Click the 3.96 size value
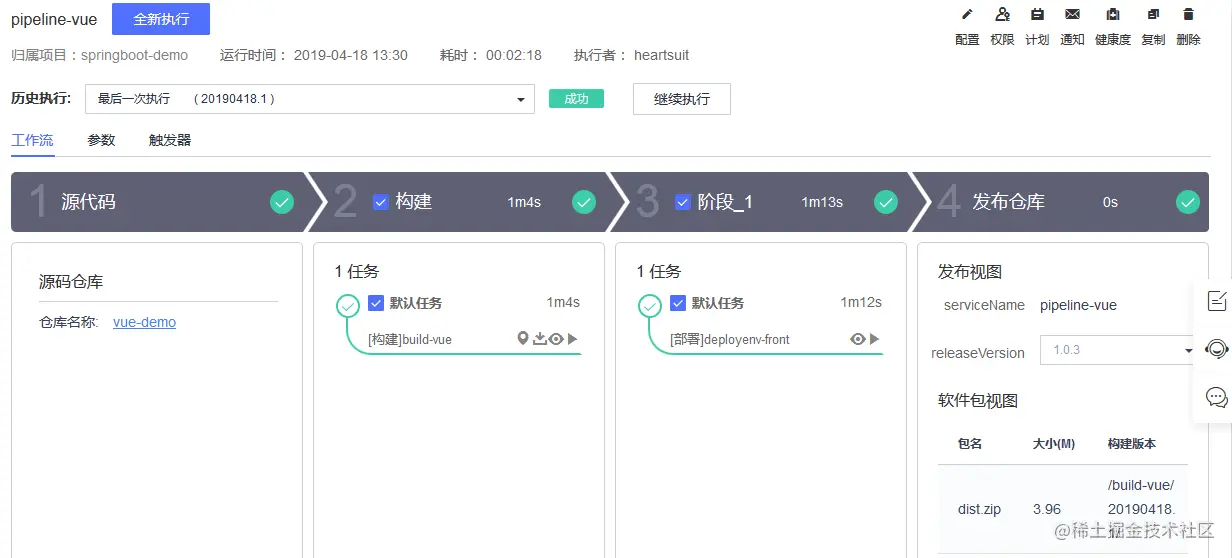This screenshot has height=558, width=1232. [x=1047, y=509]
